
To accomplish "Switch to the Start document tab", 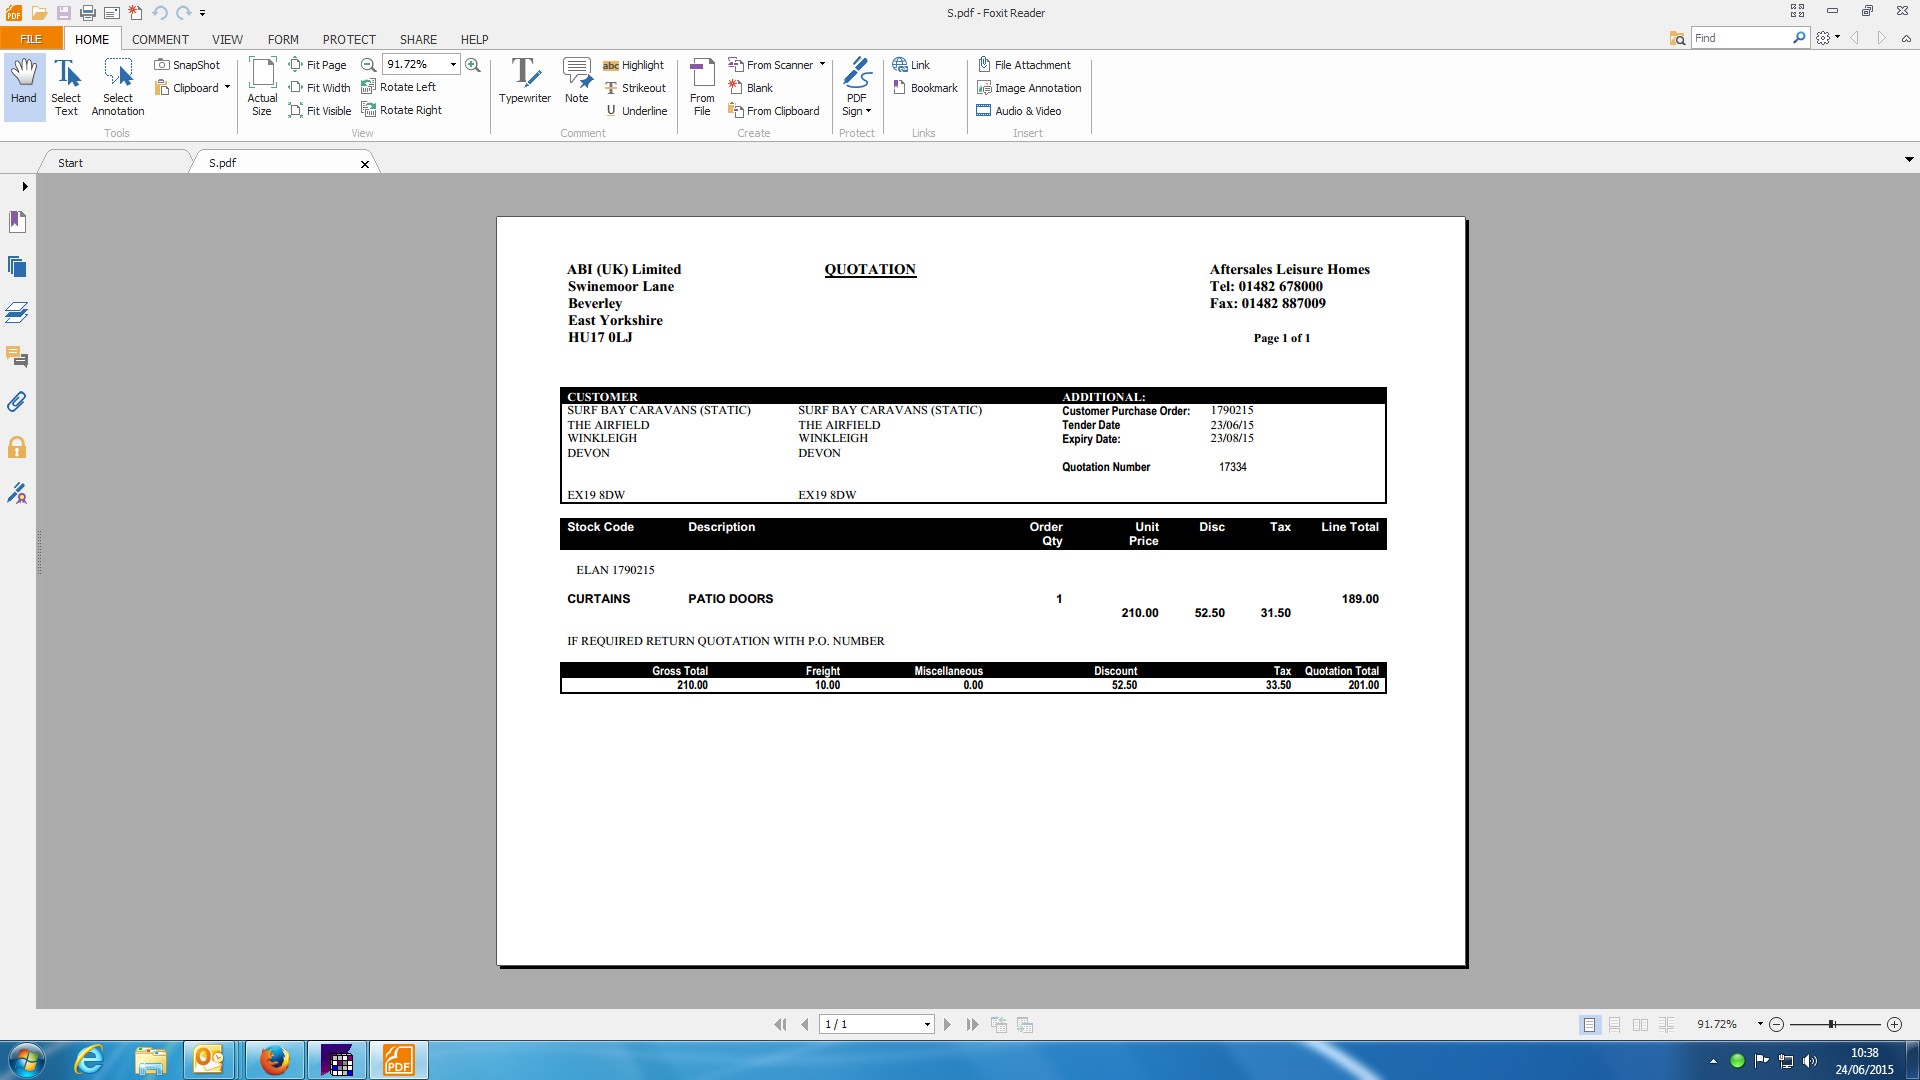I will point(70,162).
